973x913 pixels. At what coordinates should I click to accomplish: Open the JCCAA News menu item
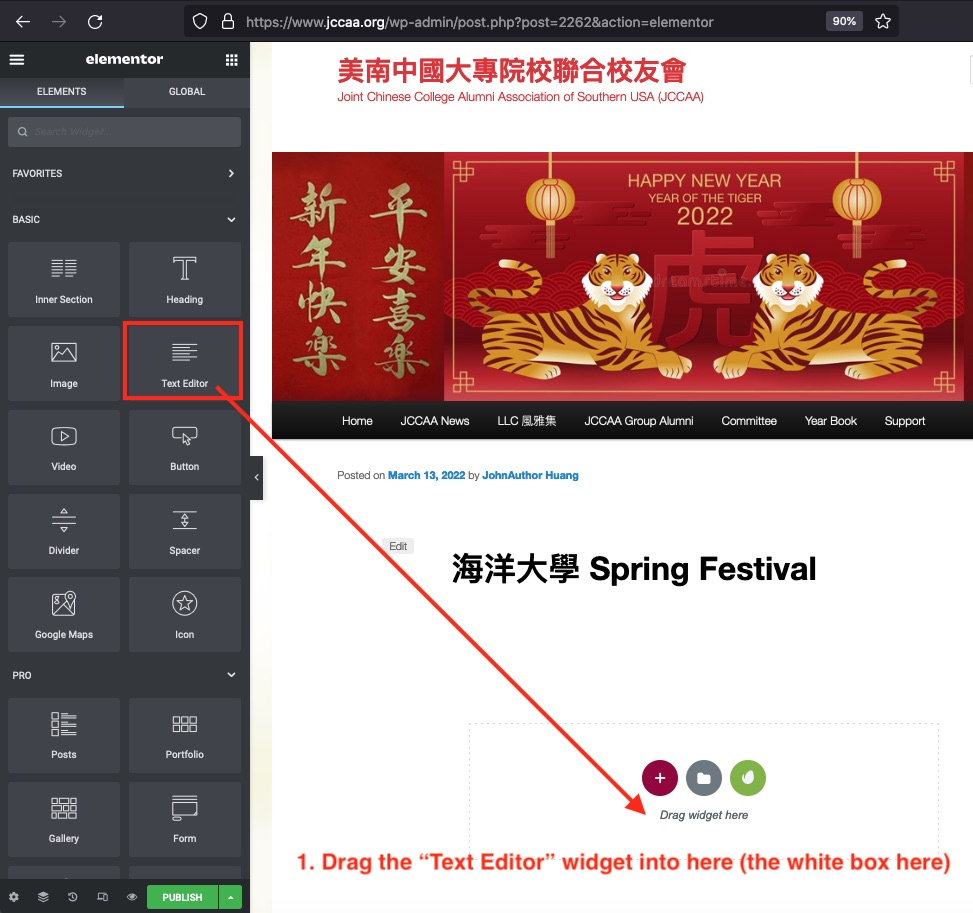point(434,421)
